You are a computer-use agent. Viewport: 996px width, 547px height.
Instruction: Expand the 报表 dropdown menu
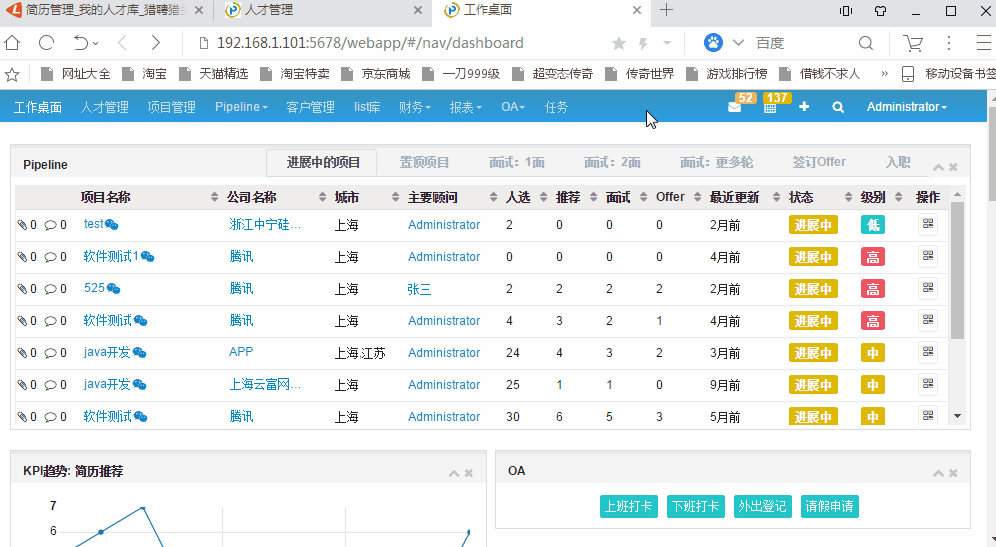pyautogui.click(x=465, y=107)
